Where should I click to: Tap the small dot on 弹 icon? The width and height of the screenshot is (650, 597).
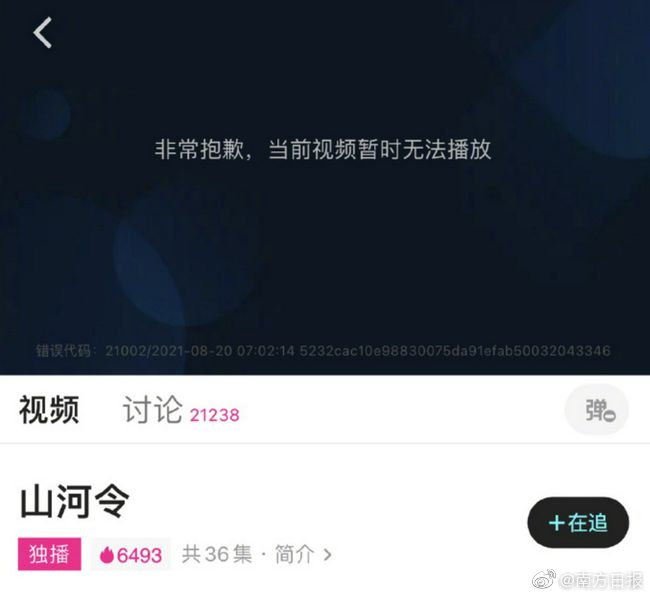pyautogui.click(x=610, y=415)
